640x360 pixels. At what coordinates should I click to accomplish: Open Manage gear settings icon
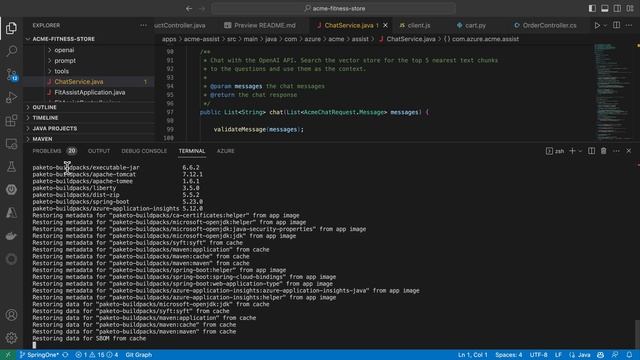tap(11, 338)
